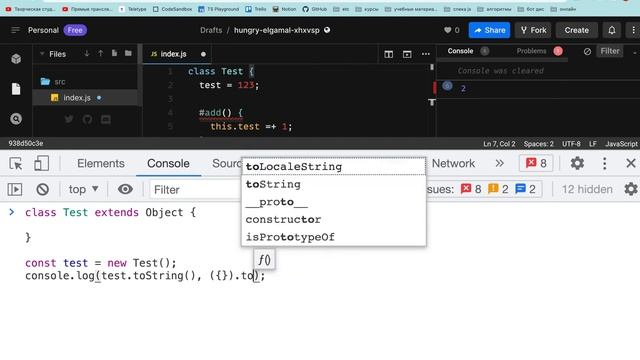This screenshot has height=360, width=640.
Task: Click the JavaScript language status item
Action: click(621, 144)
